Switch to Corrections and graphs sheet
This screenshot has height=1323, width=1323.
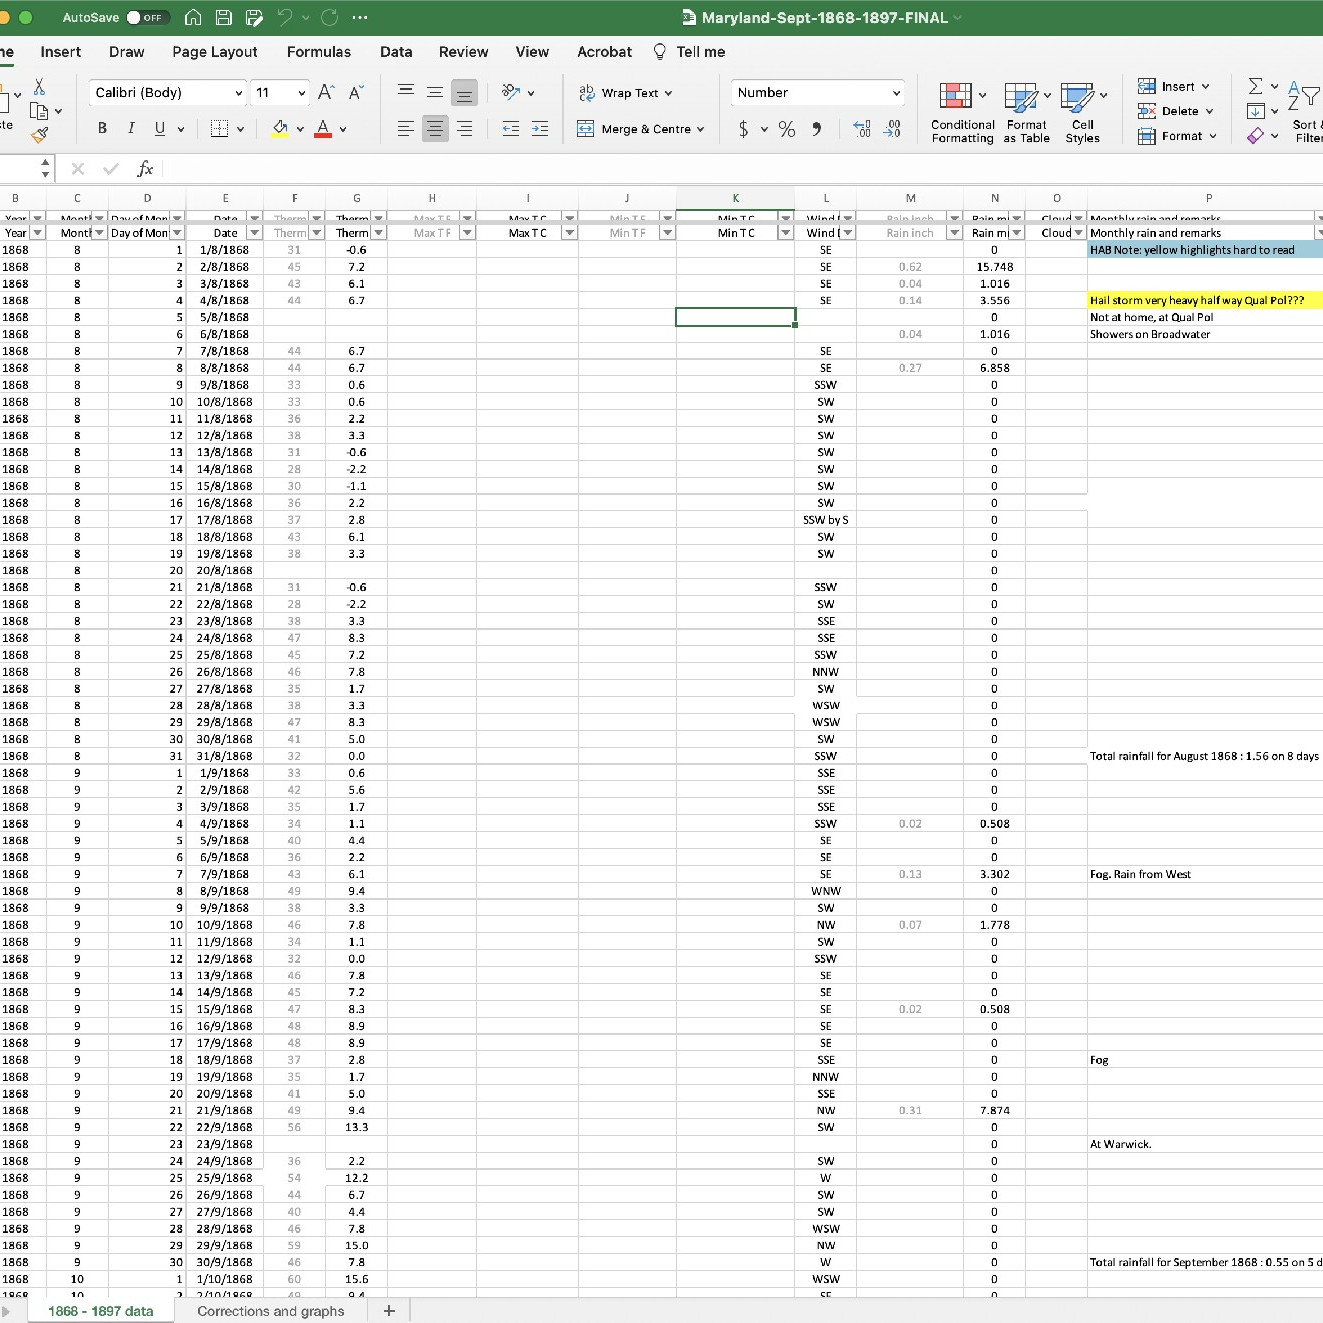270,1311
